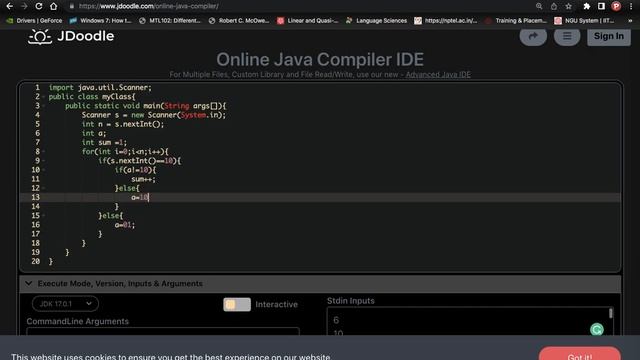Accept cookies with the Got it! button
640x360 pixels.
click(x=580, y=353)
